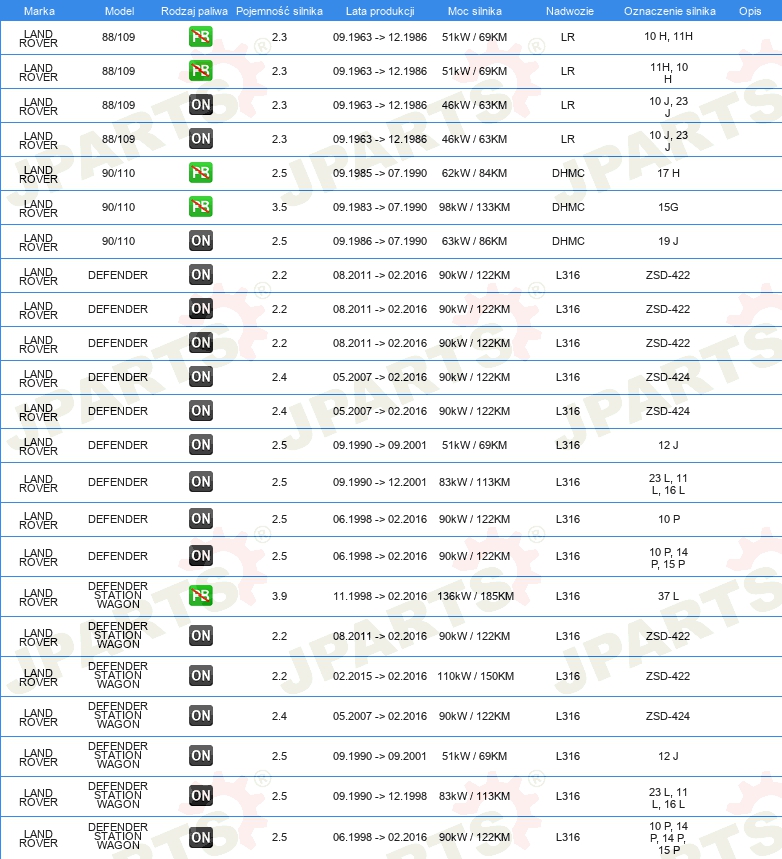Click the ON icon in the 110kW / 150KM row
This screenshot has height=859, width=782.
pyautogui.click(x=201, y=676)
